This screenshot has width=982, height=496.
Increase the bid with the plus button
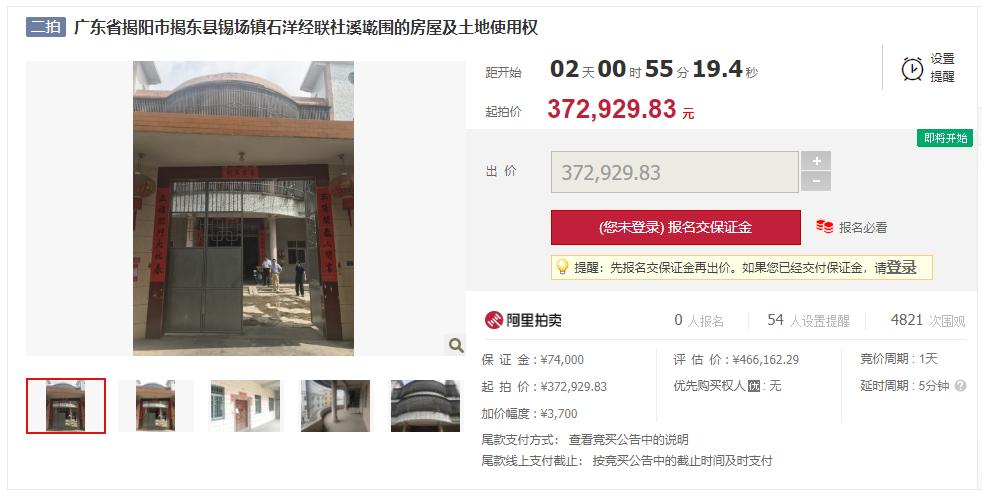(x=816, y=161)
